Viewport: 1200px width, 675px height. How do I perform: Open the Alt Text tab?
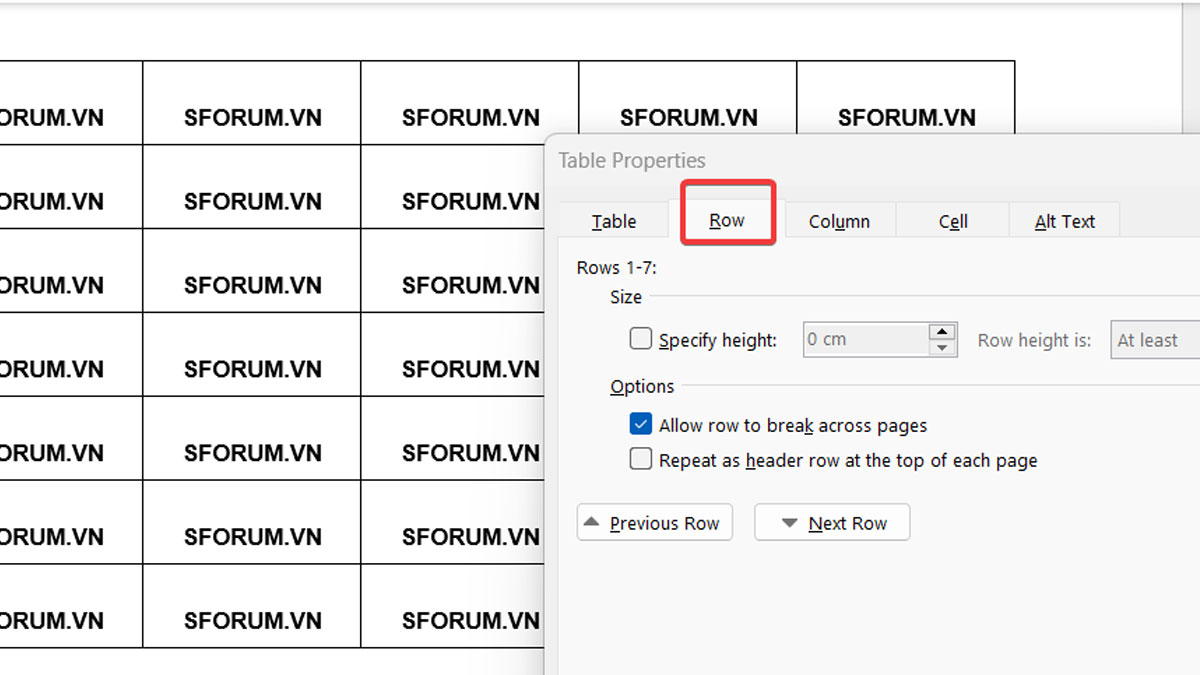coord(1064,221)
